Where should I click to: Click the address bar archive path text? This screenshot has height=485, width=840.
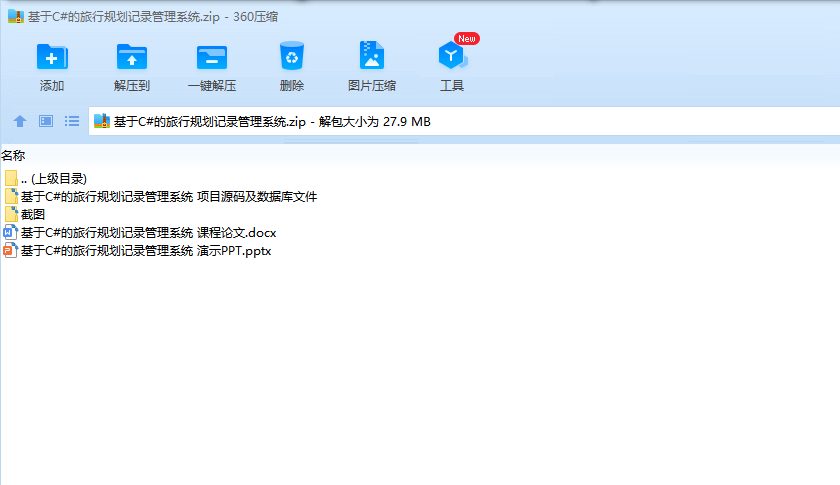point(272,122)
